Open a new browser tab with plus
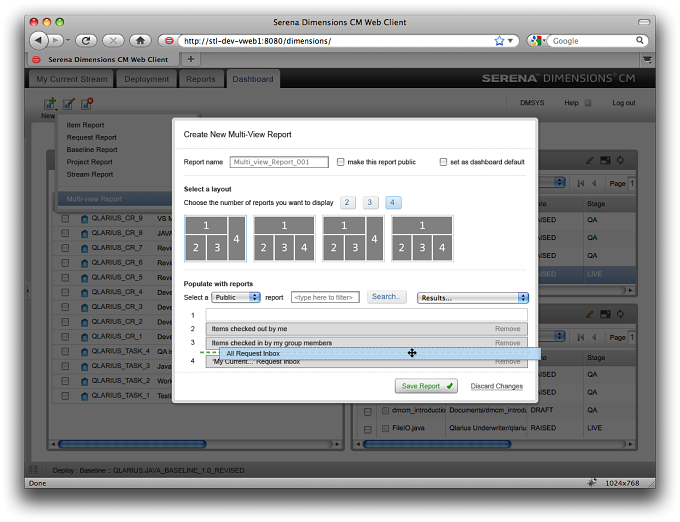Screen dimensions: 680x522 point(190,59)
